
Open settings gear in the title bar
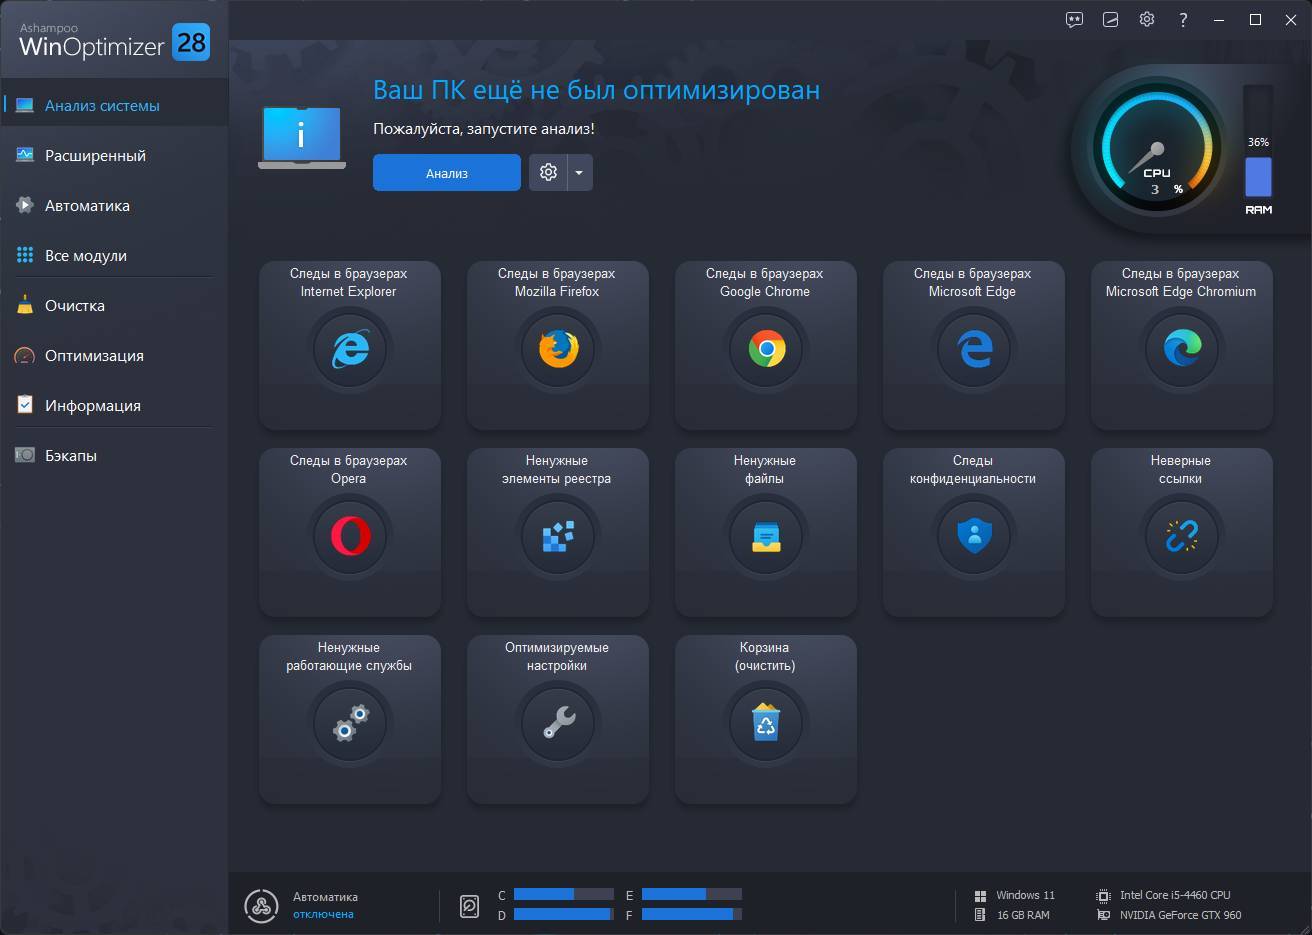point(1147,19)
